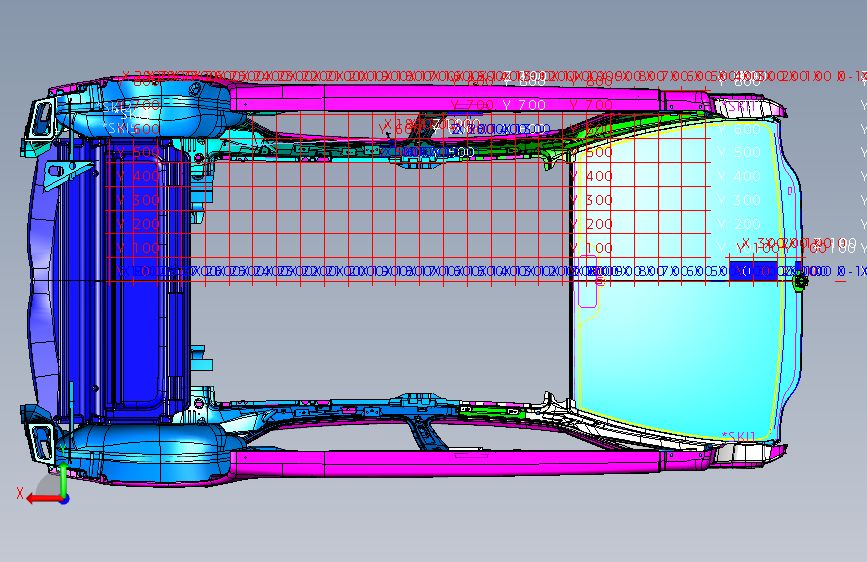Click the green Y axis of the coordinate triad
Image resolution: width=867 pixels, height=562 pixels.
point(64,480)
